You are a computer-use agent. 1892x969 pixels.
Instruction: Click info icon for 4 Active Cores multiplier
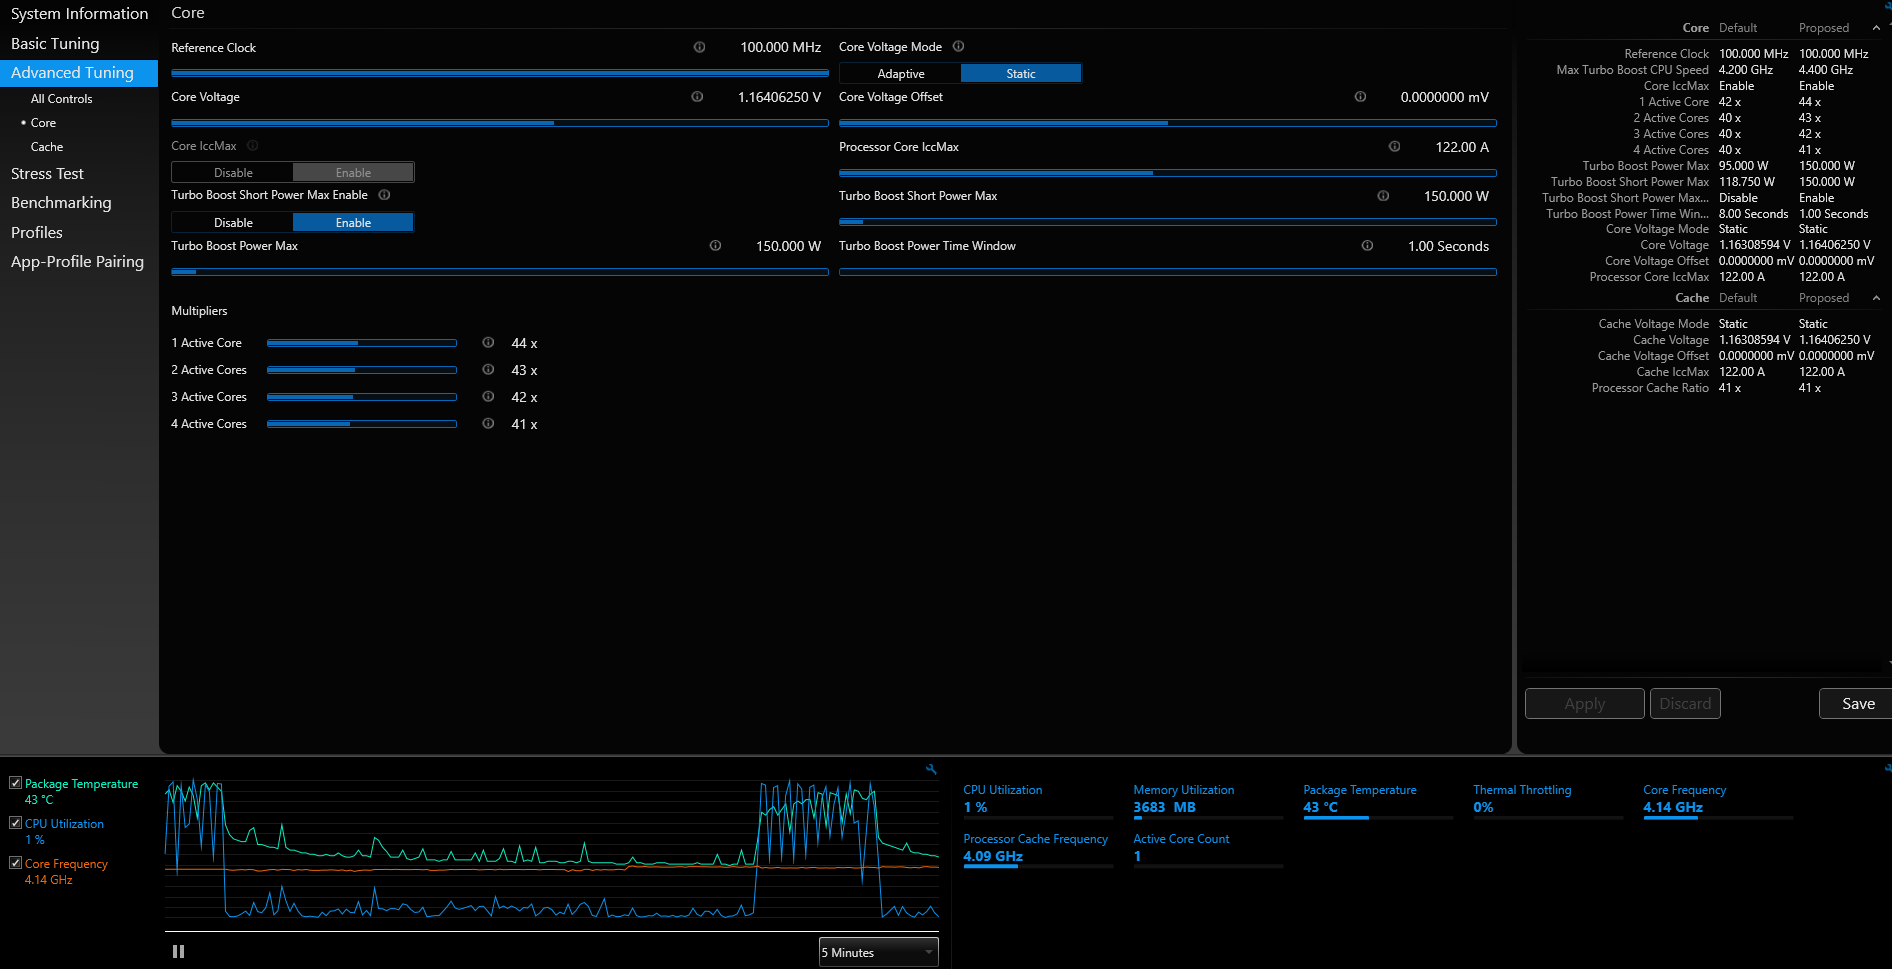[488, 423]
